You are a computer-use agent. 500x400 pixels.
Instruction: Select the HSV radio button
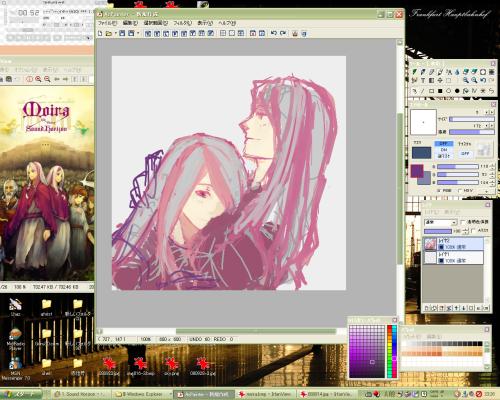pyautogui.click(x=460, y=191)
